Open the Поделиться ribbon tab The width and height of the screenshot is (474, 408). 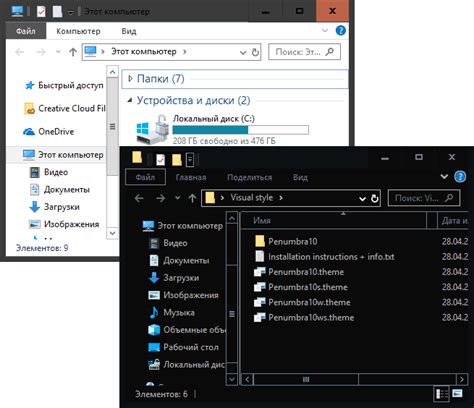tap(249, 177)
